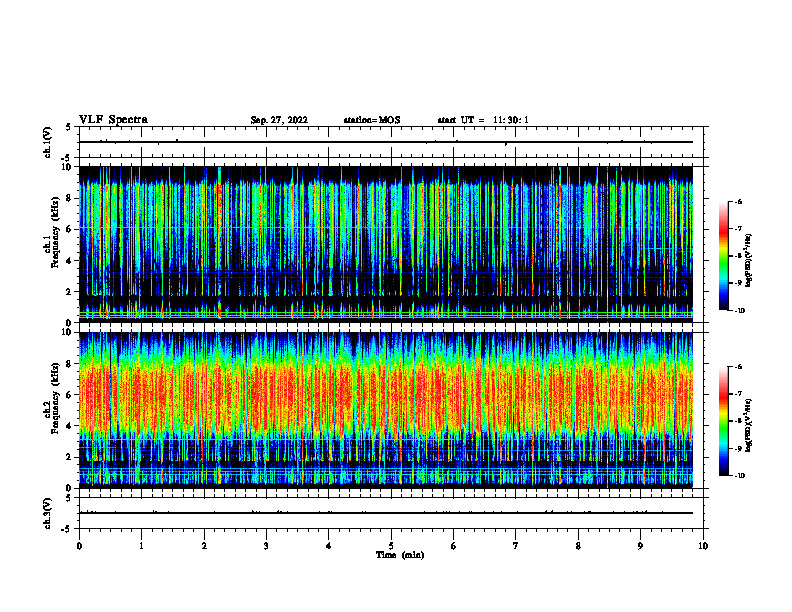Select the date "Sep. 27, 2022"
The width and height of the screenshot is (792, 612).
[x=279, y=120]
